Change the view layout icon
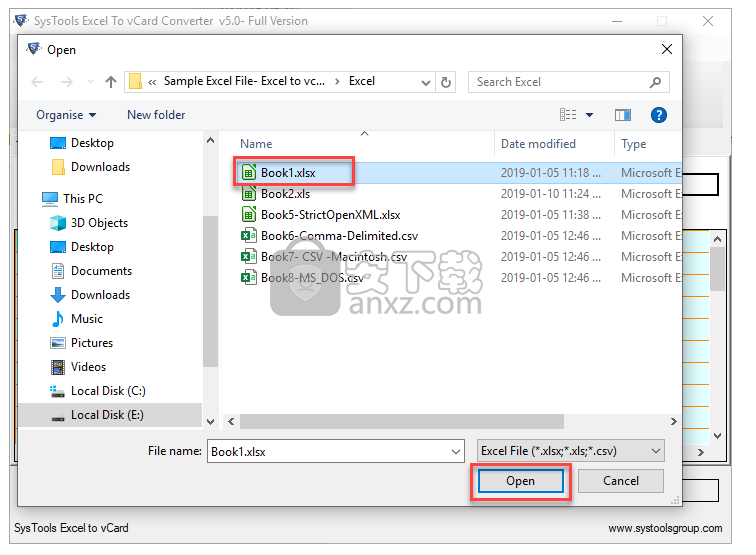Viewport: 756px width, 555px height. coord(568,115)
